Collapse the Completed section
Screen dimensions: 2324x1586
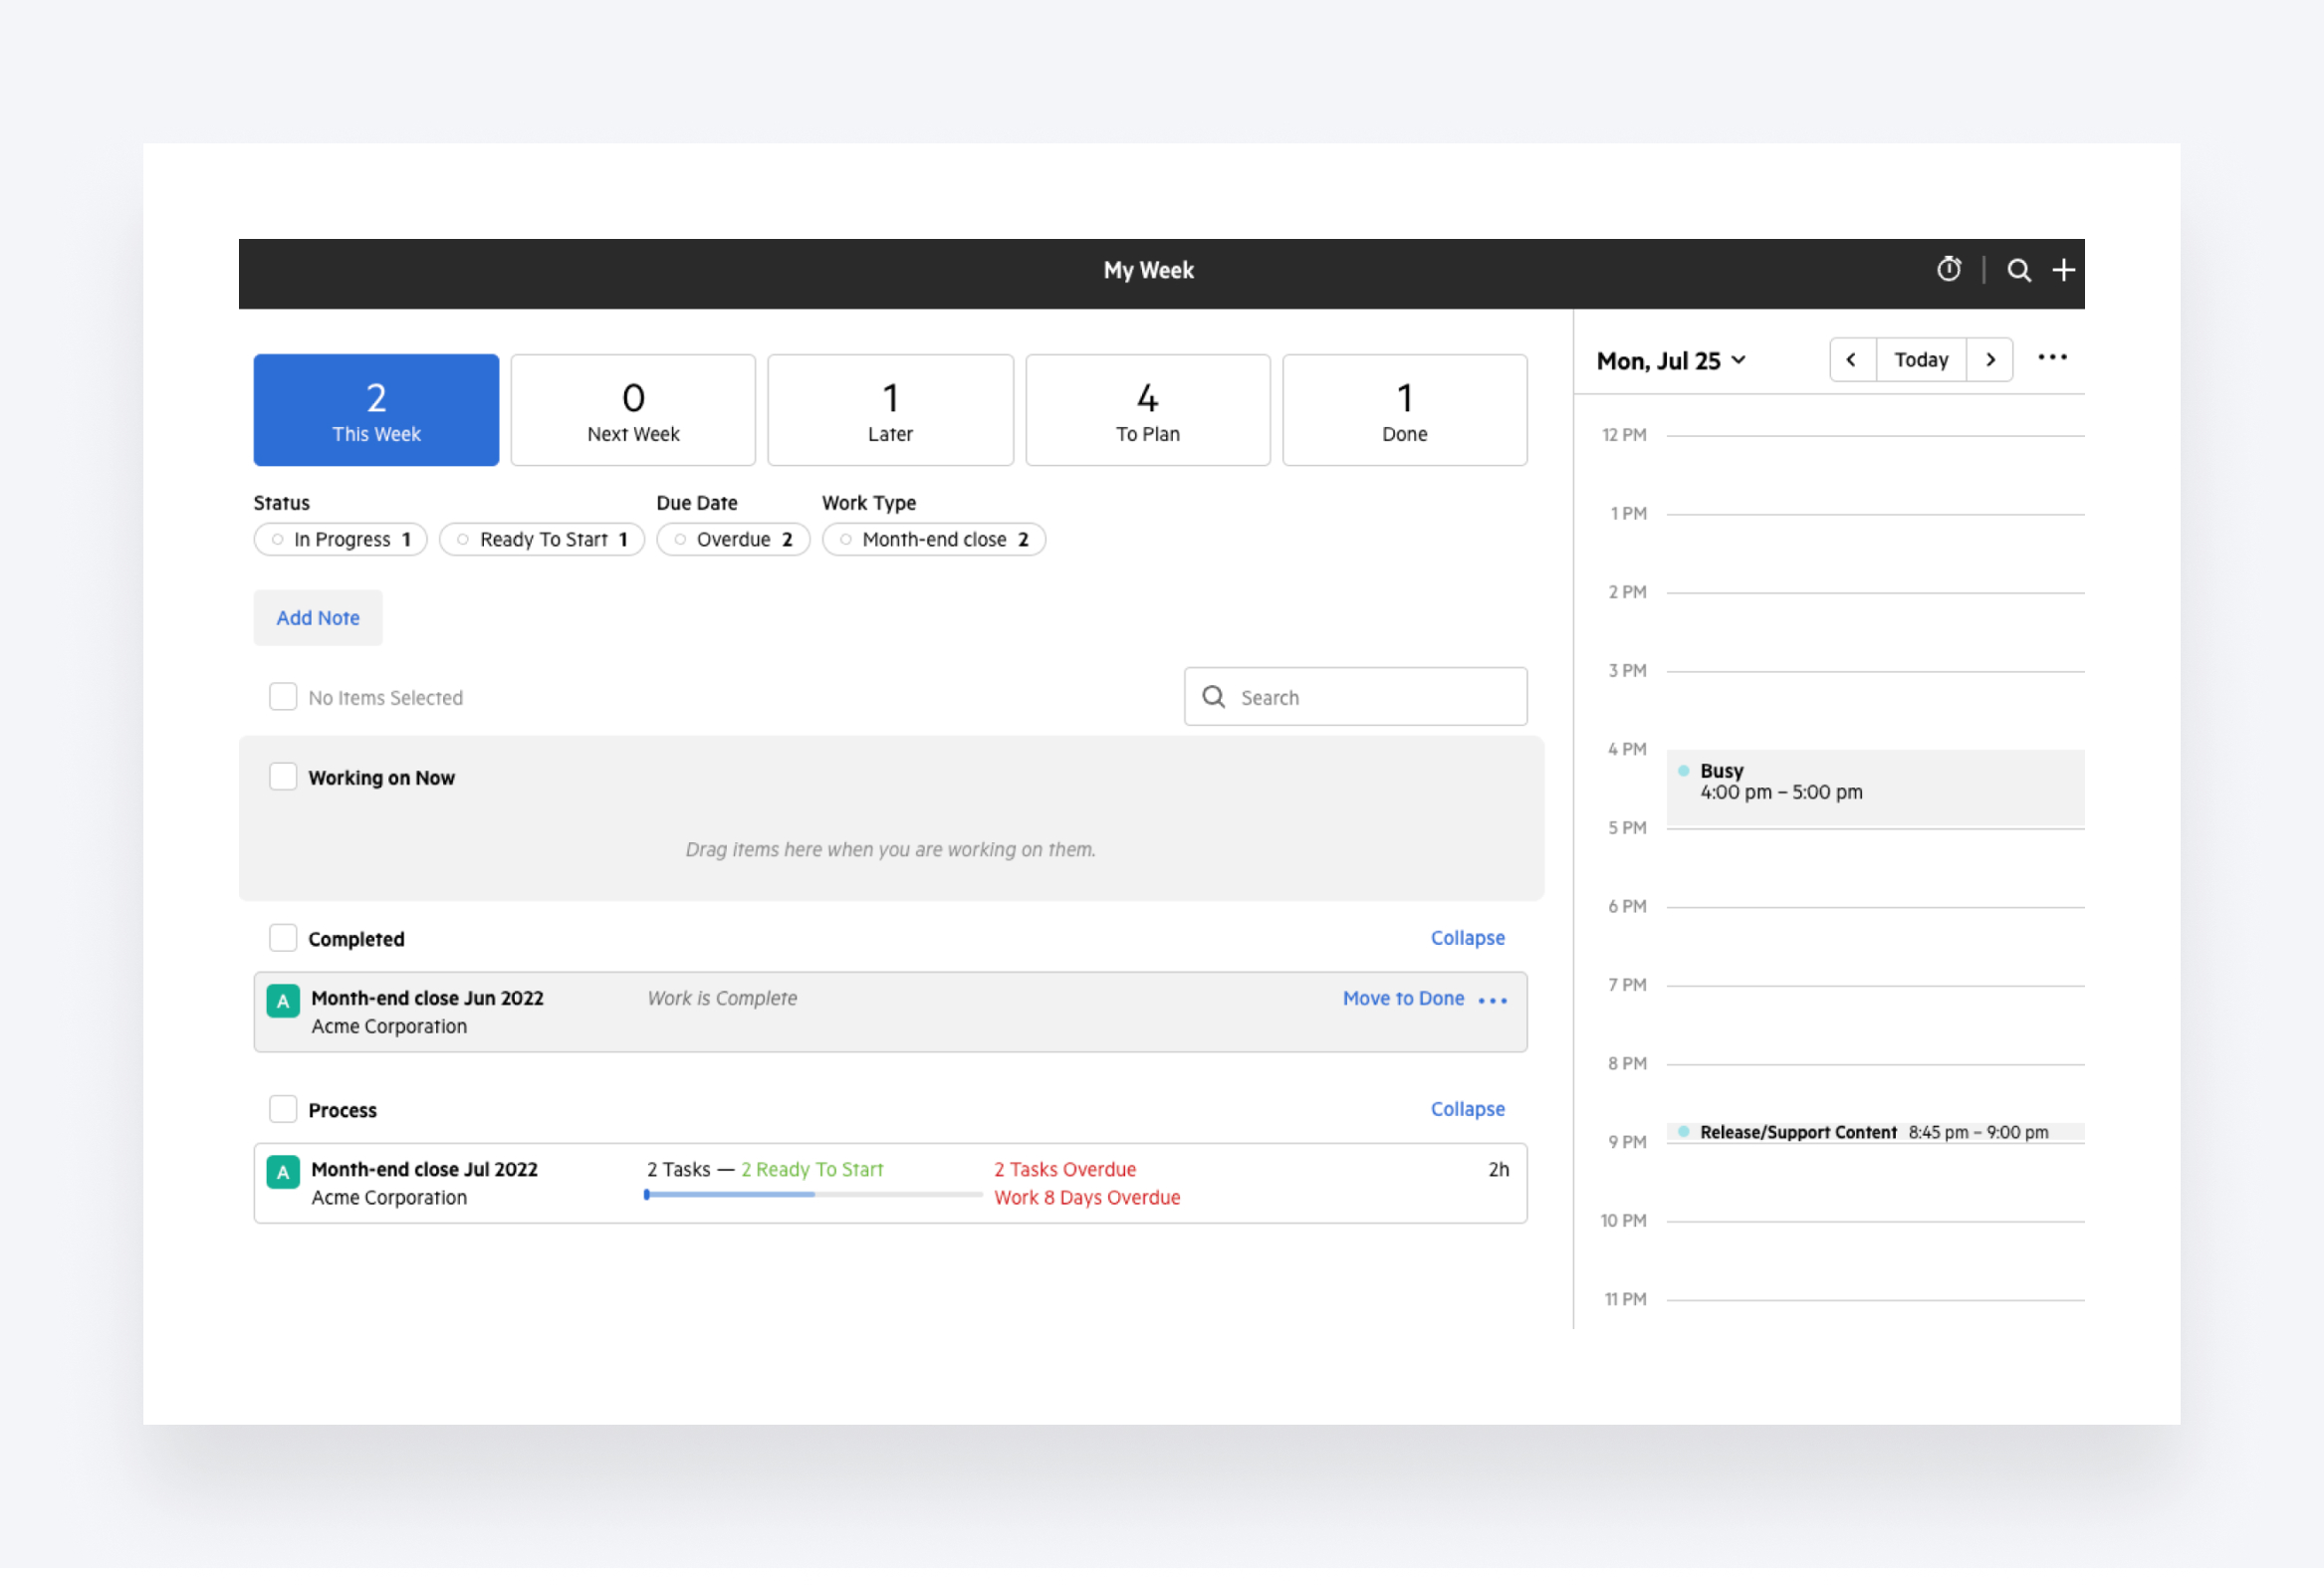(x=1467, y=937)
